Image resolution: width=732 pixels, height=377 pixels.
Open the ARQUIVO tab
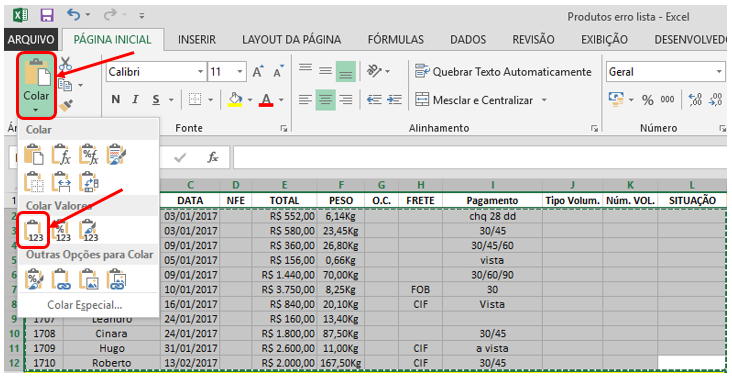click(31, 40)
